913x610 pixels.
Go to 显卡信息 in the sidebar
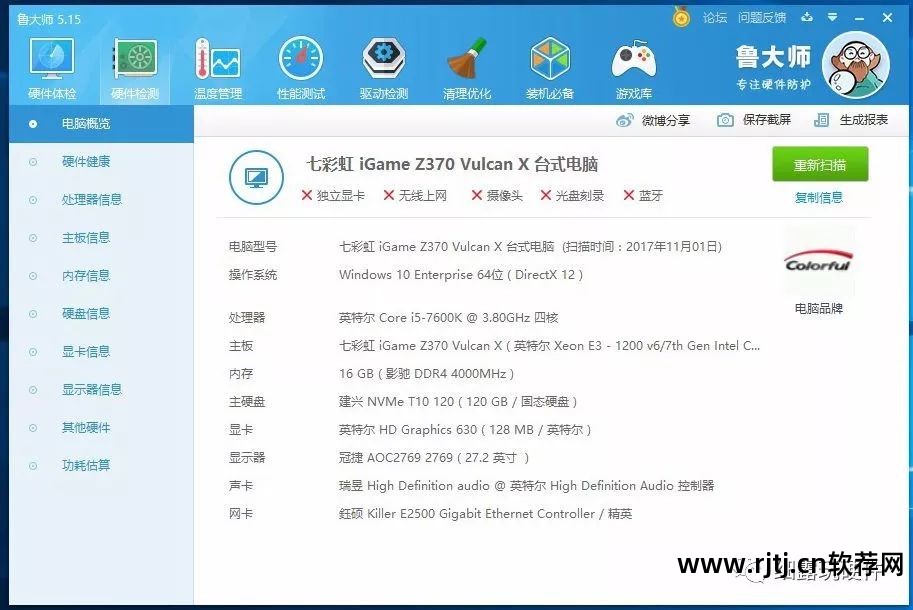[x=85, y=352]
